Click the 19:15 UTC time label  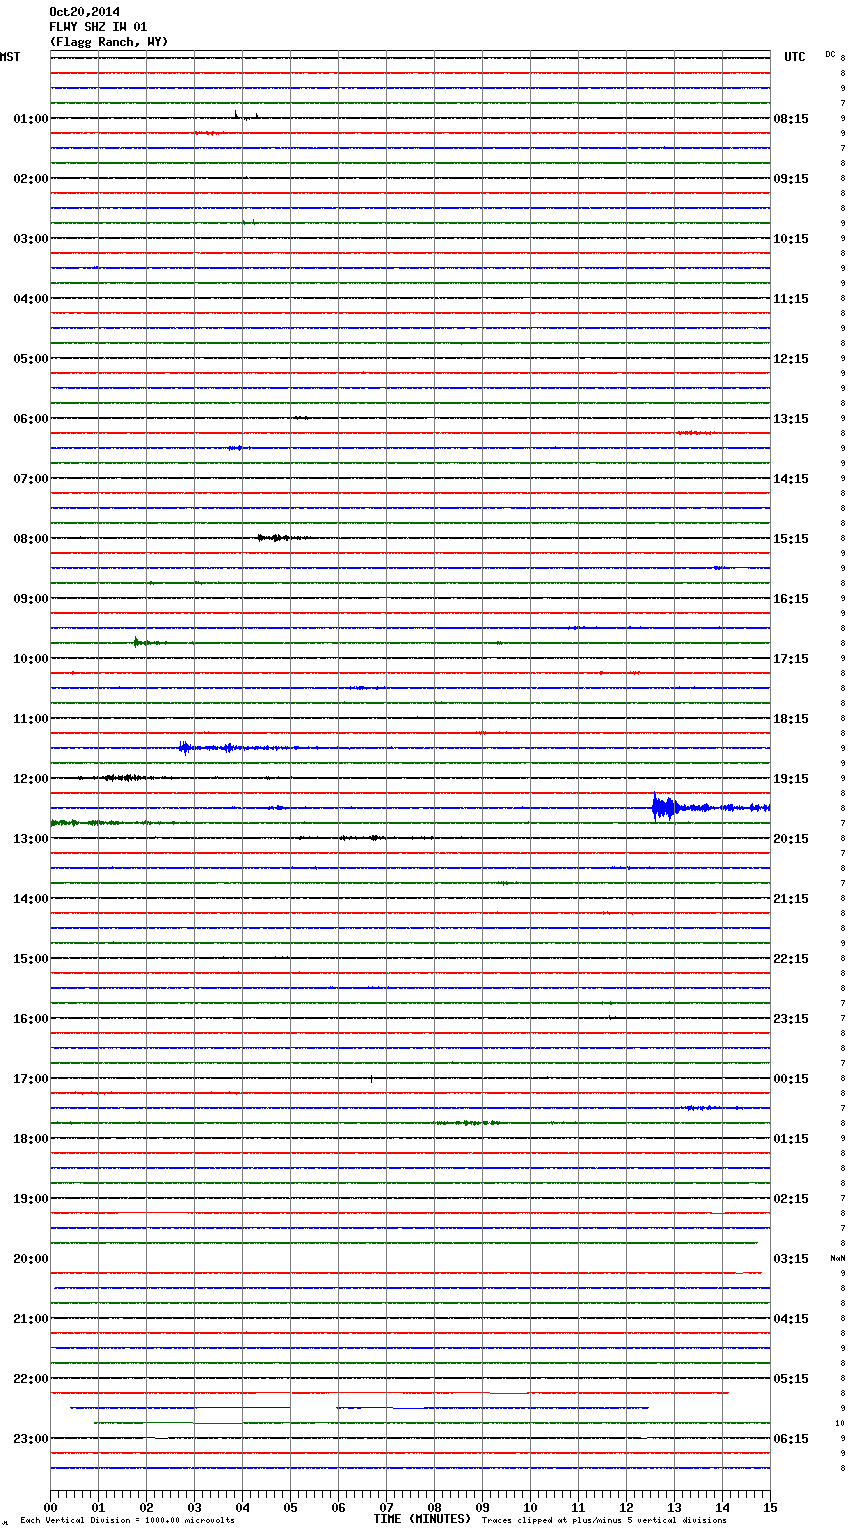pos(791,779)
